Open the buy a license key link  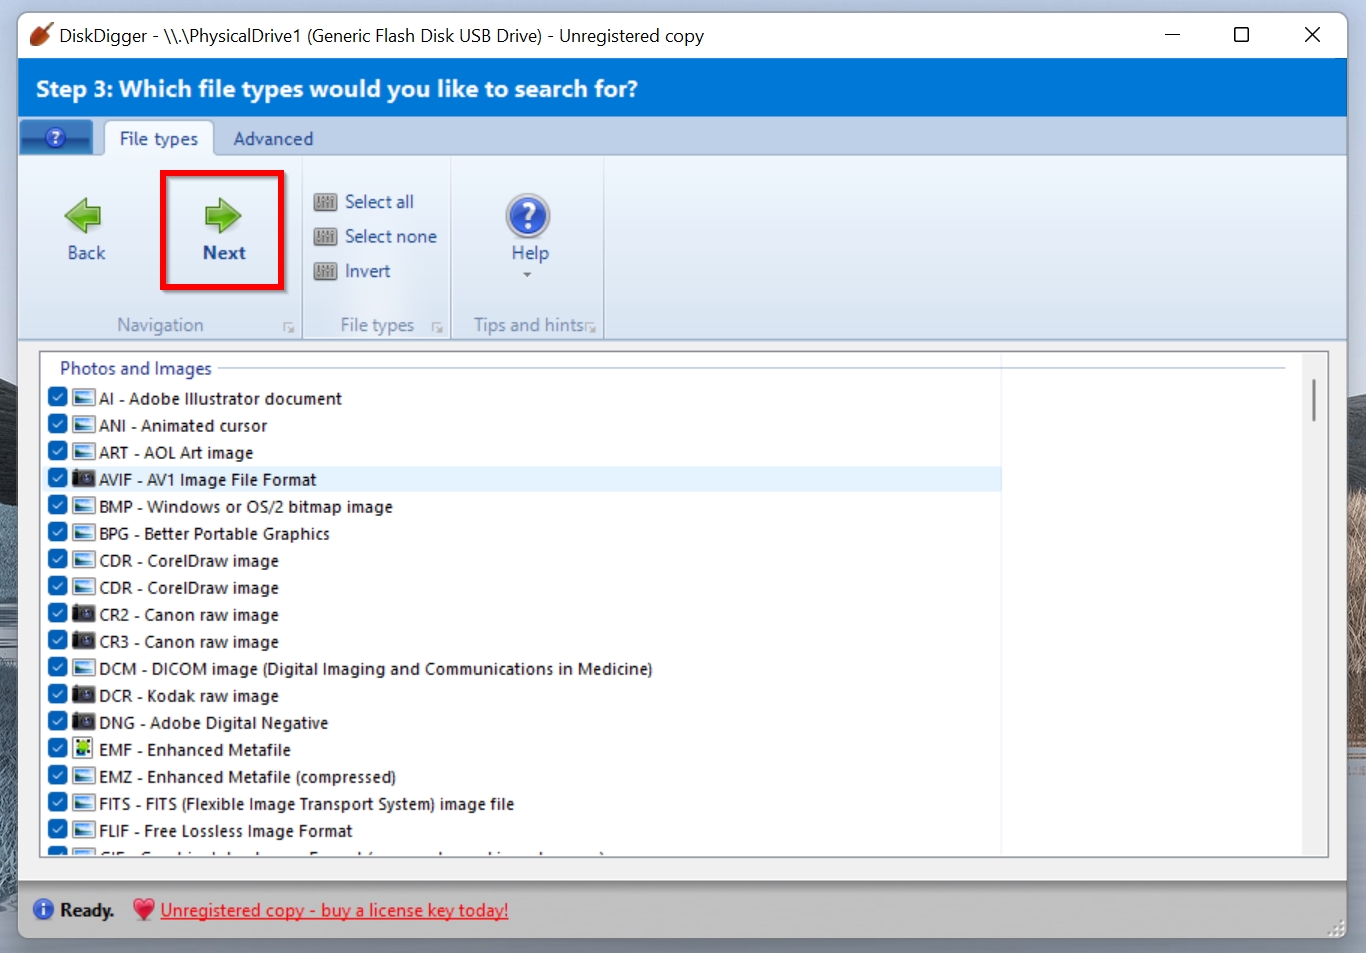(x=334, y=910)
